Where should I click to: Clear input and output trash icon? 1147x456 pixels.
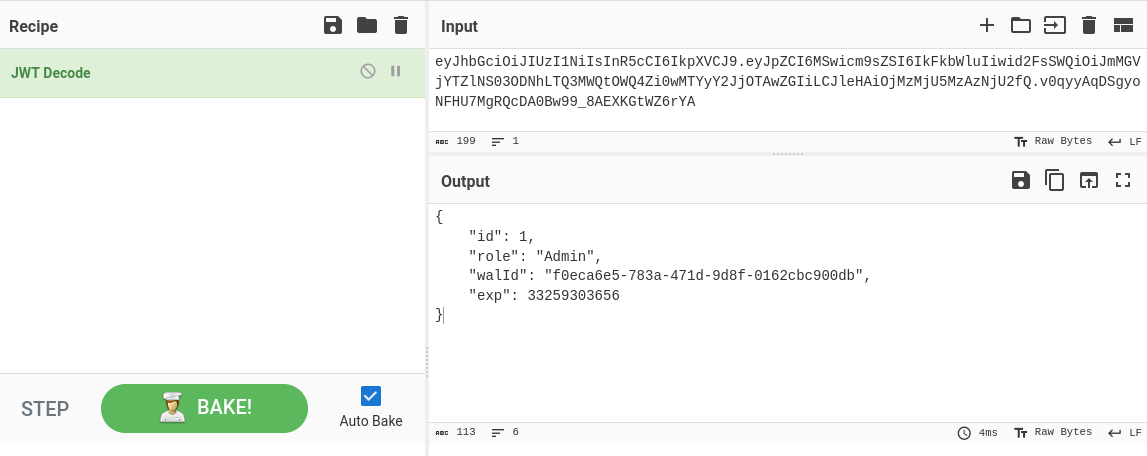[x=1088, y=26]
